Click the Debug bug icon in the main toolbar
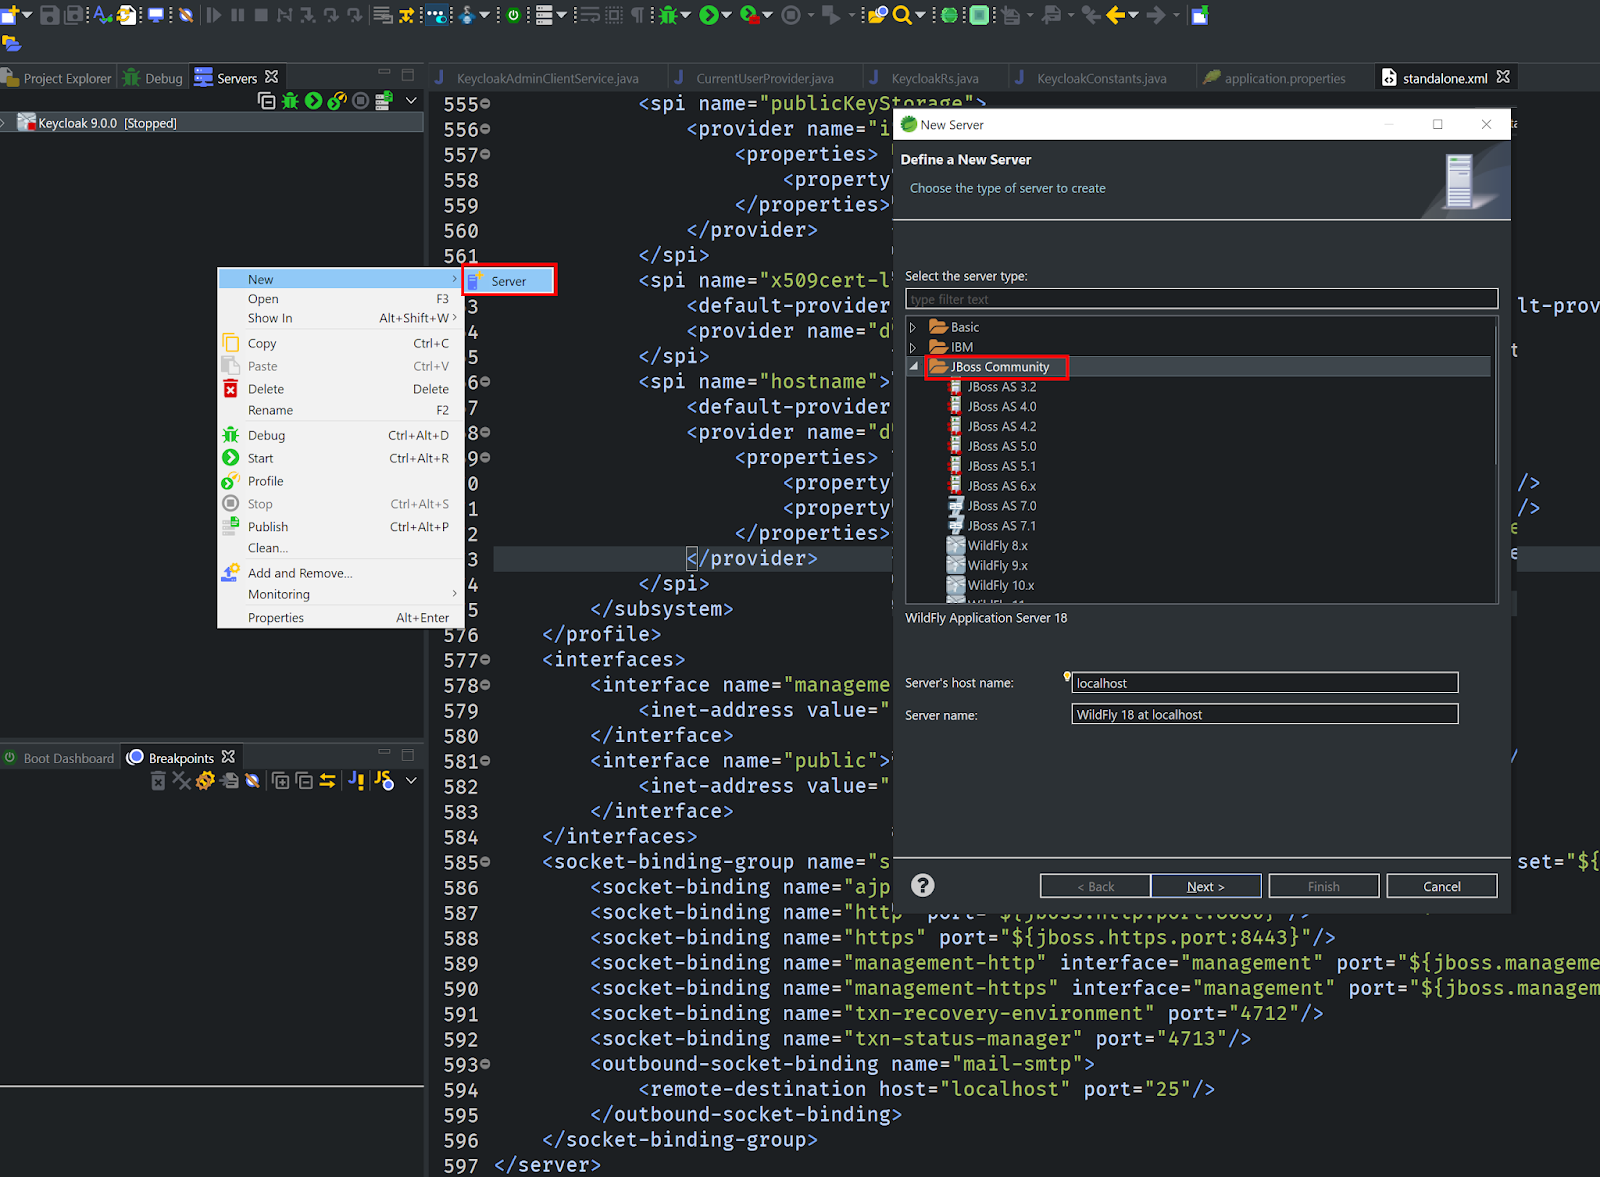Screen dimensions: 1600x1177 point(668,15)
